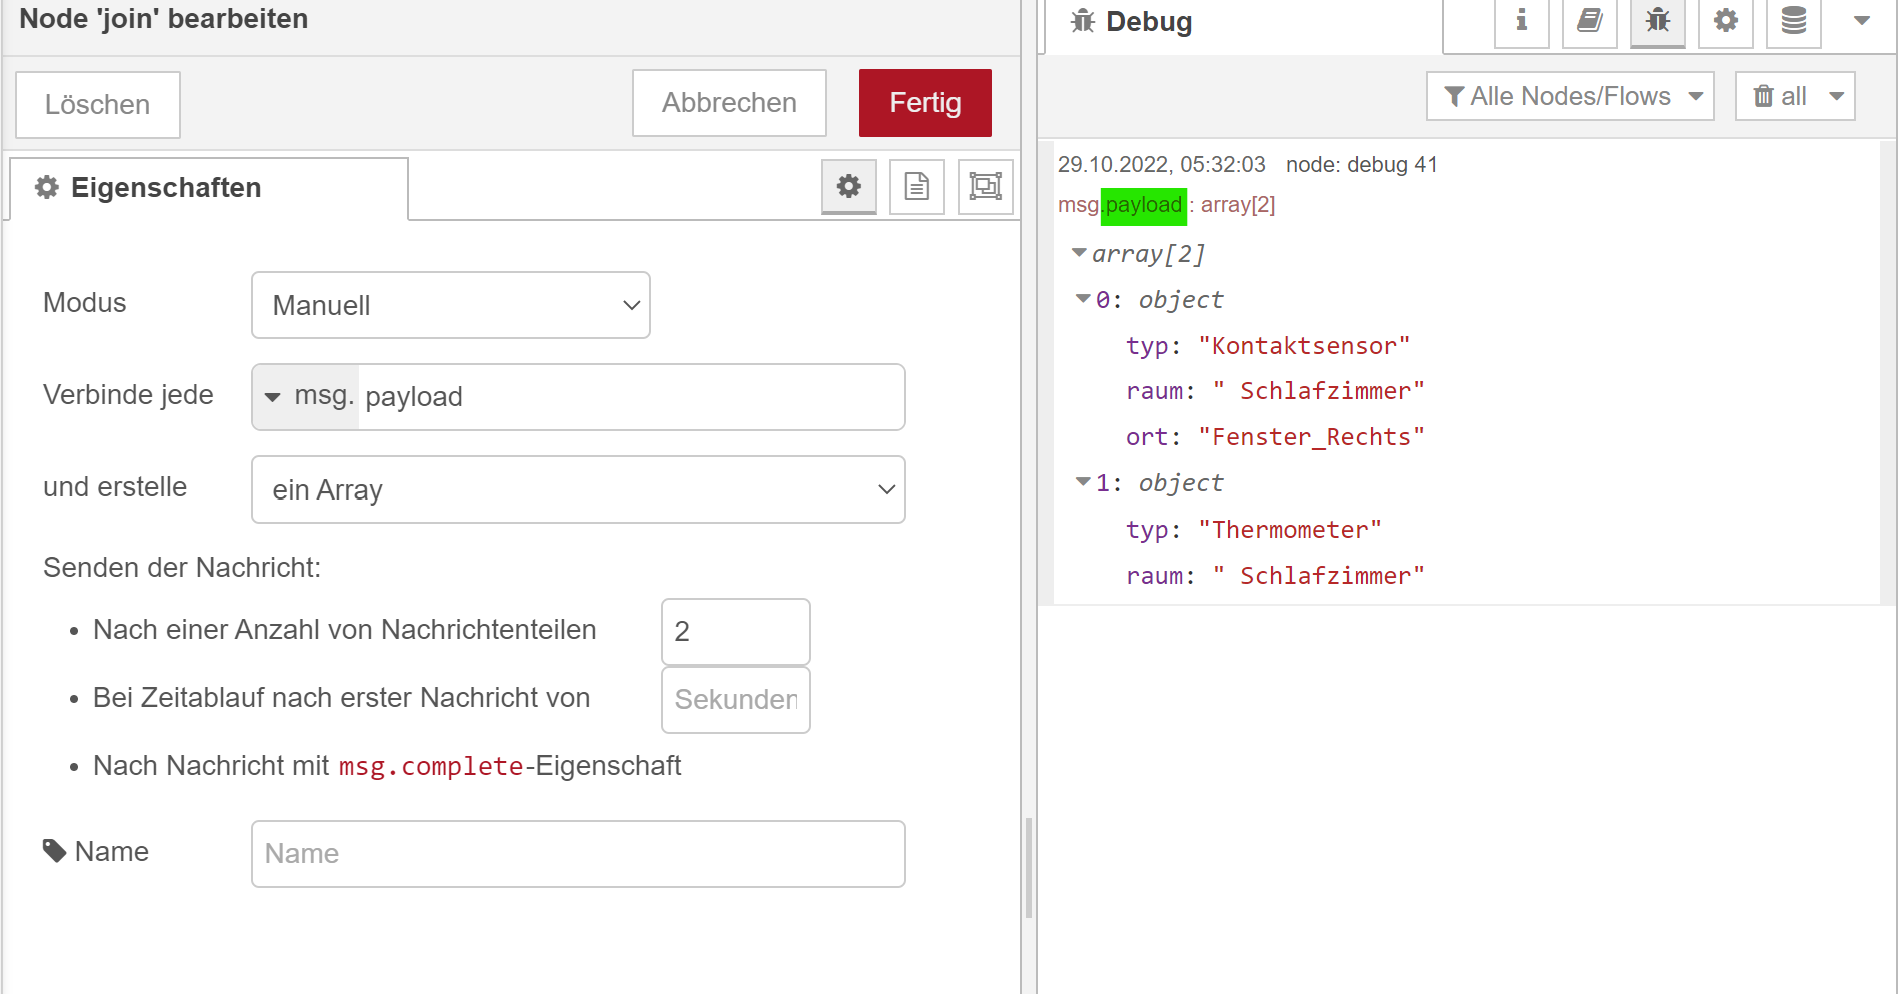The width and height of the screenshot is (1898, 994).
Task: Select the Eigenschaften tab
Action: coord(209,188)
